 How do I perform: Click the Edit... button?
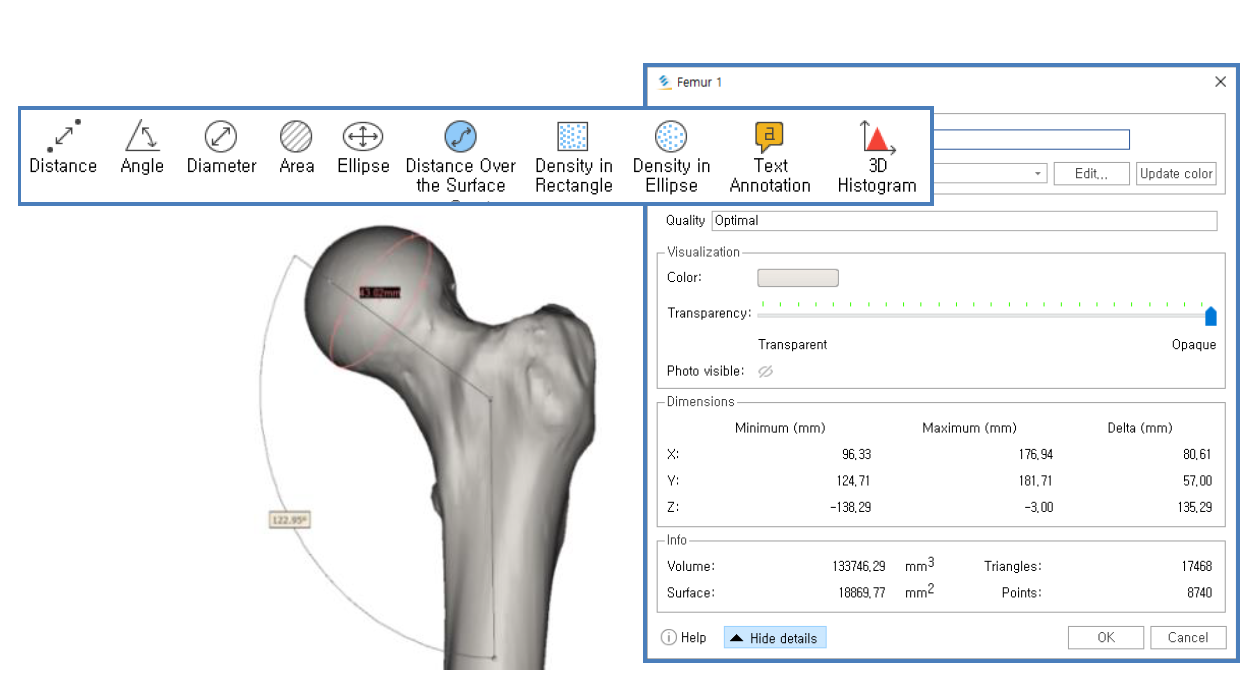[x=1091, y=174]
